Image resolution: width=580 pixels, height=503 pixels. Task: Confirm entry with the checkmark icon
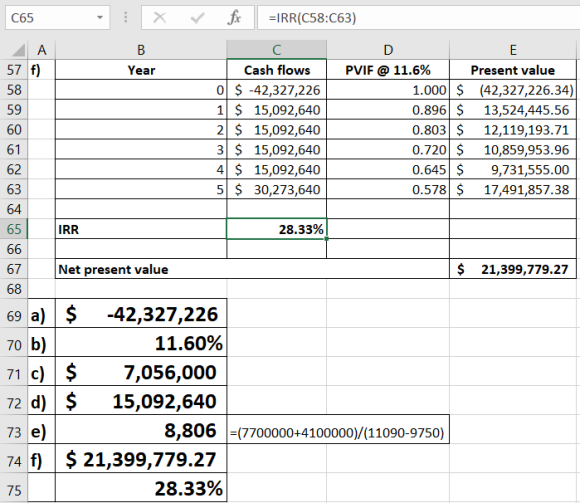point(198,17)
